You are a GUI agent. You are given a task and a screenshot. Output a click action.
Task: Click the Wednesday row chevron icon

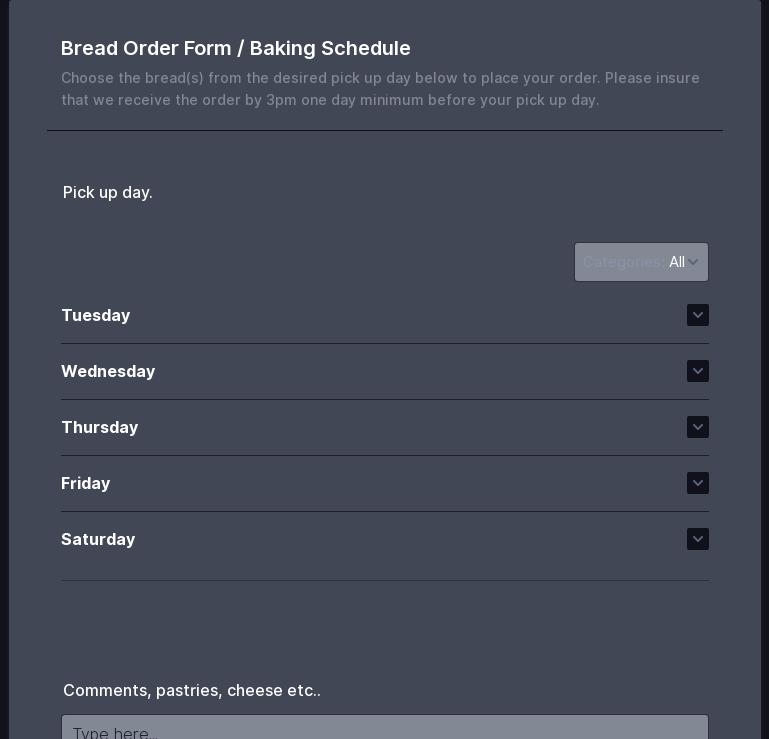pos(698,371)
